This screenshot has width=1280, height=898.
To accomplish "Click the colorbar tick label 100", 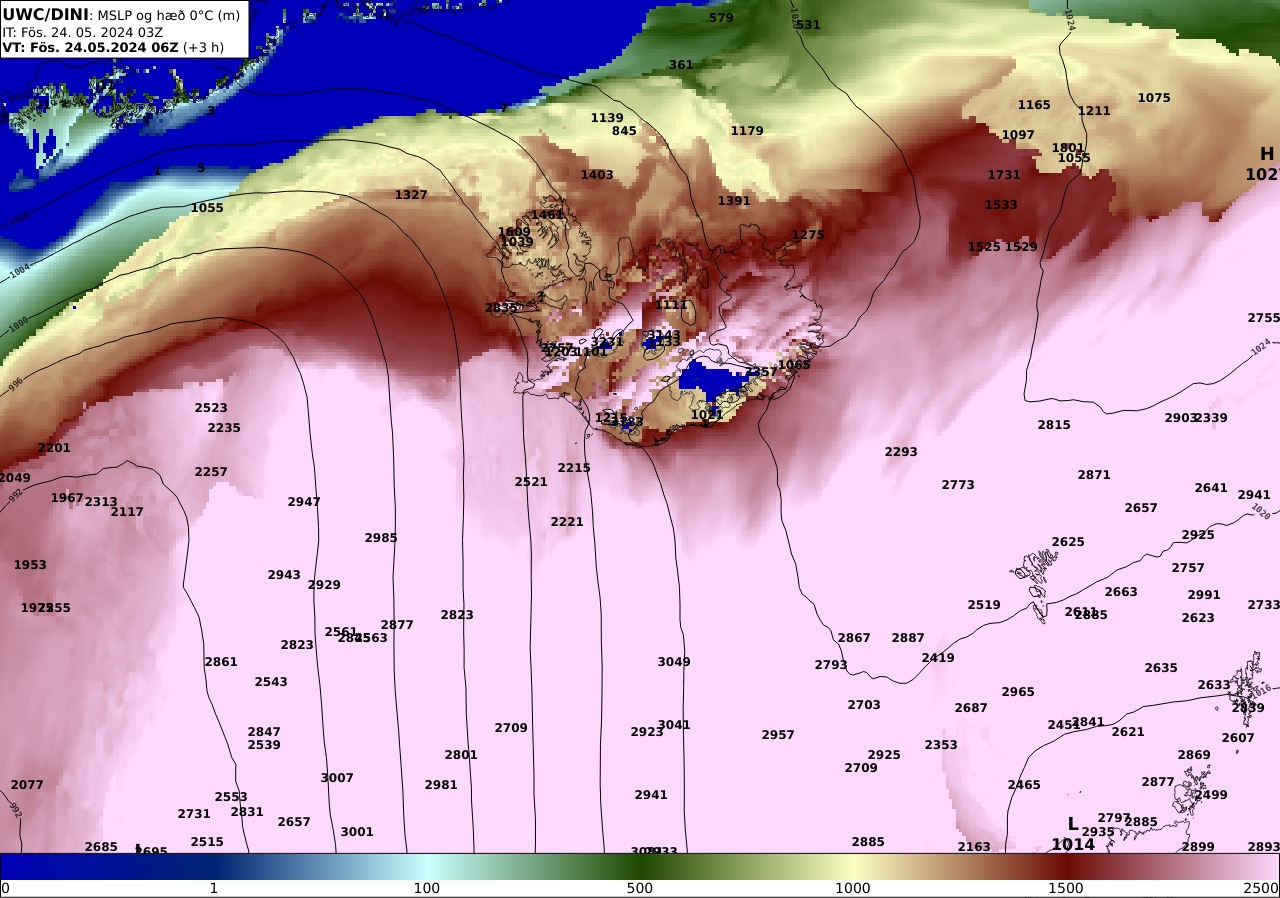I will point(427,888).
